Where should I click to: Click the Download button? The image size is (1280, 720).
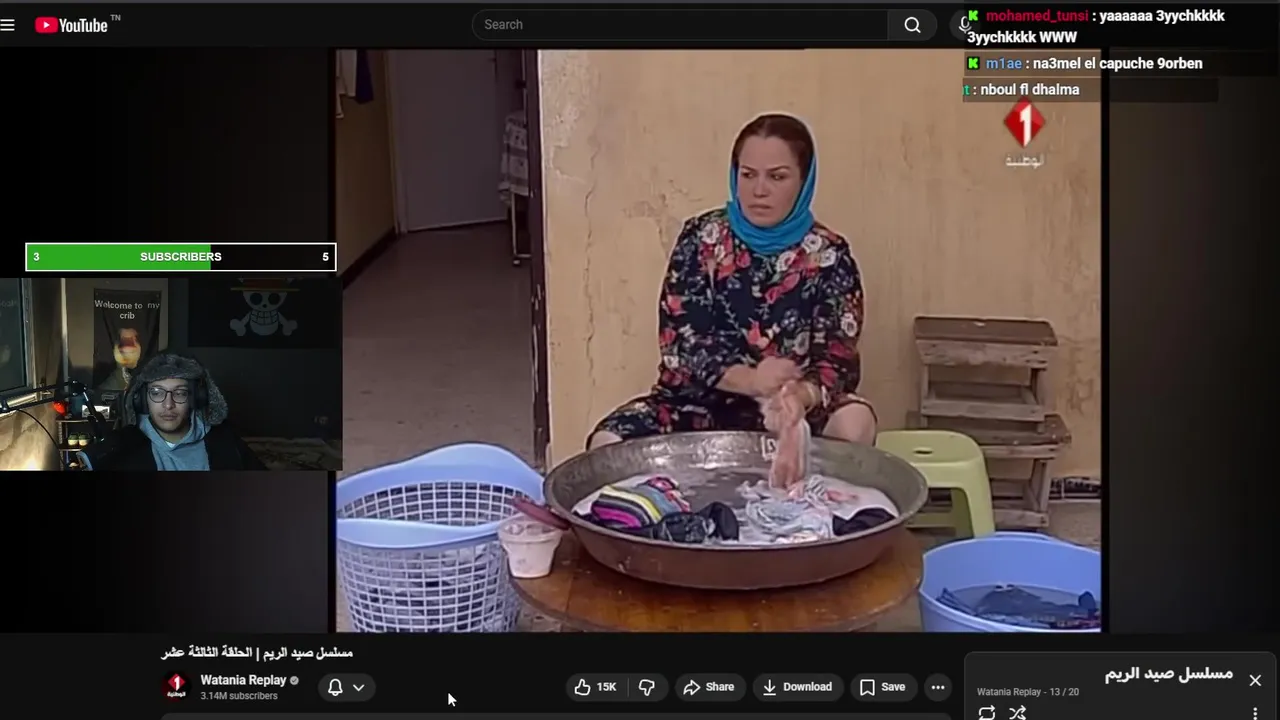pyautogui.click(x=797, y=687)
